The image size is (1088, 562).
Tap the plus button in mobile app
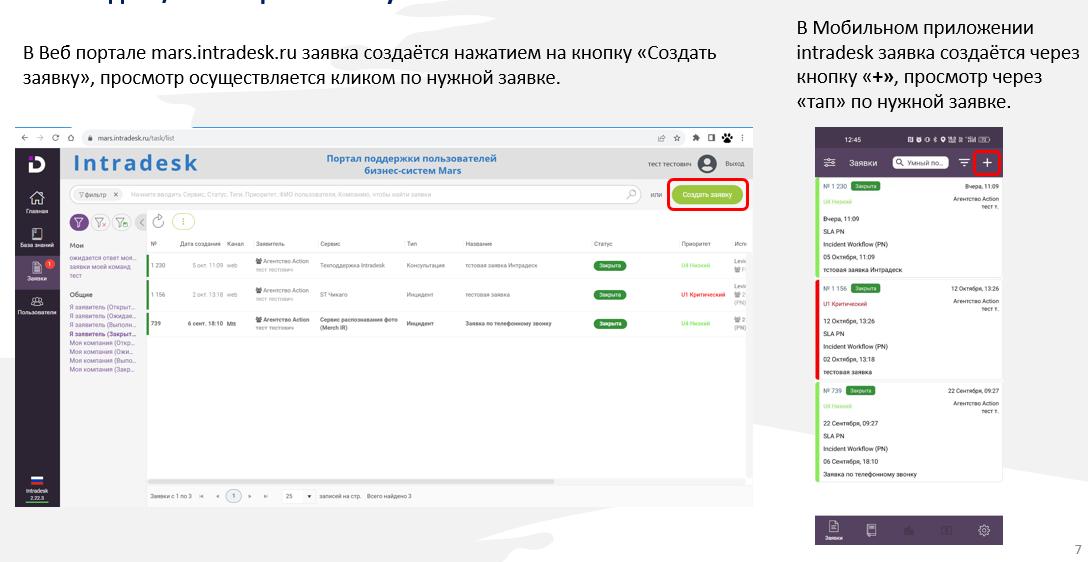tap(987, 163)
